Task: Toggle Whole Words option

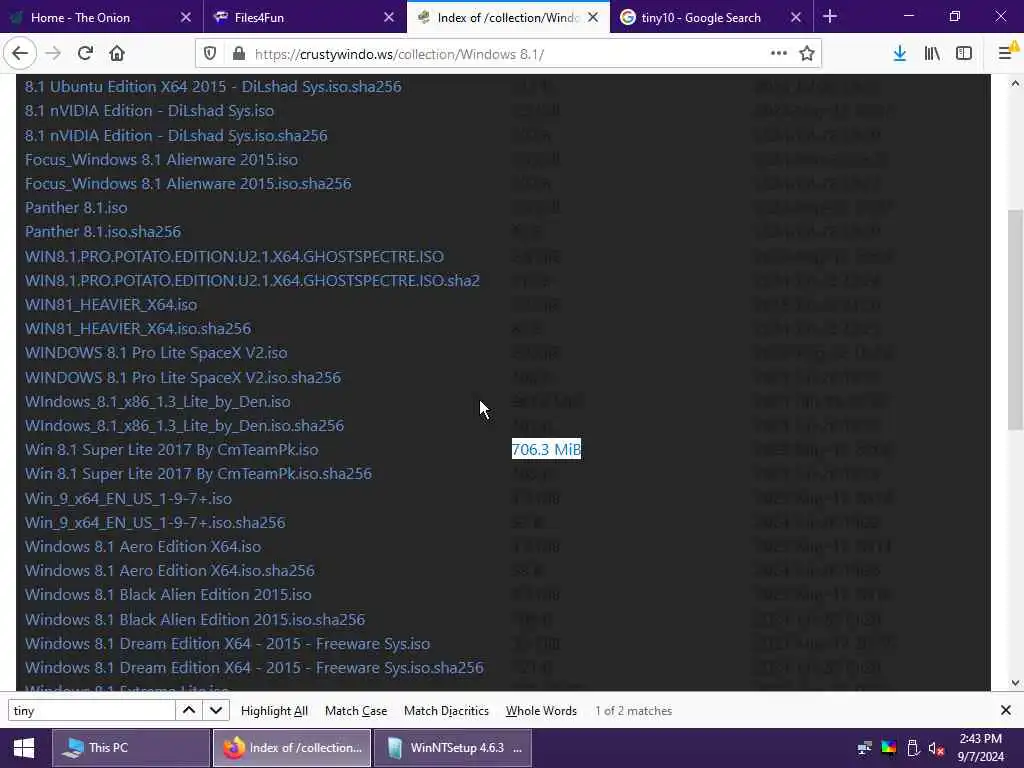Action: 541,711
